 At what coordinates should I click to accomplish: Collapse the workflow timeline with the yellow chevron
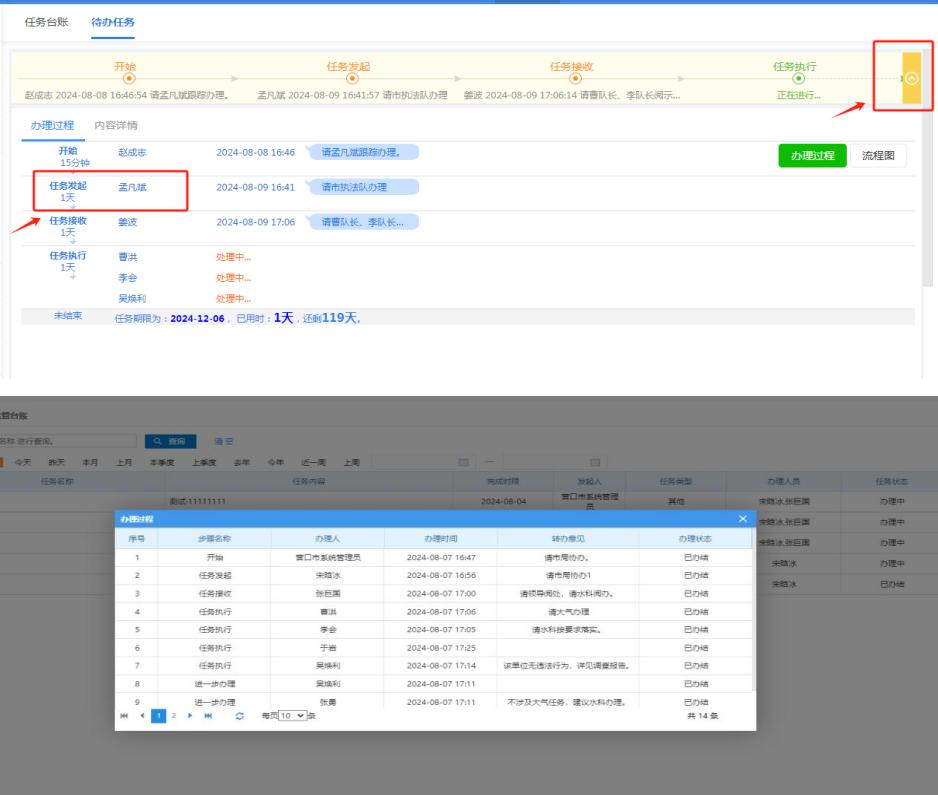click(x=911, y=78)
